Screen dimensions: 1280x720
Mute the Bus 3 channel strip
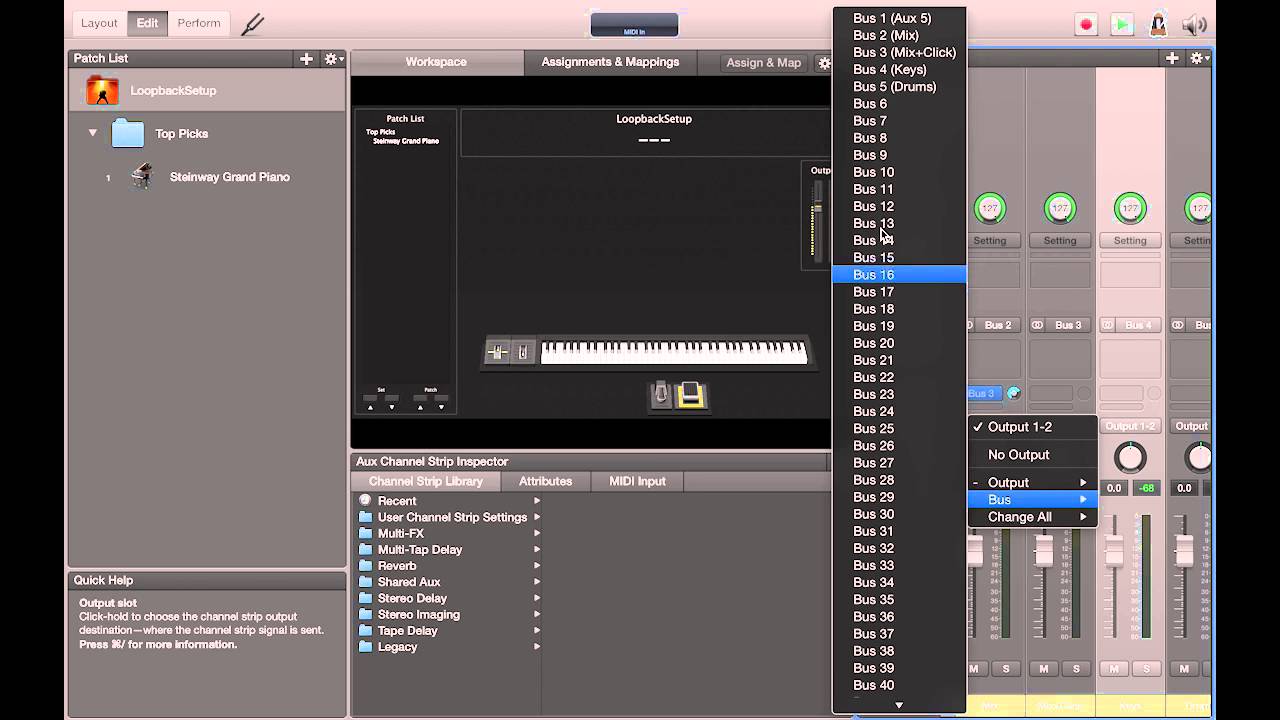(1044, 669)
